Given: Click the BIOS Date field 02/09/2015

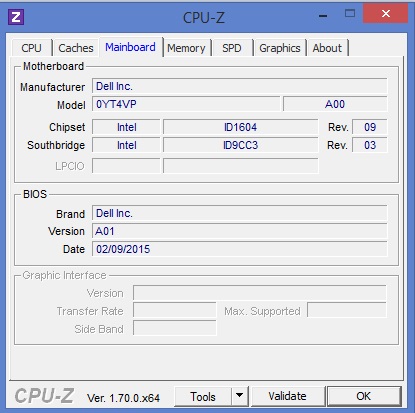Looking at the screenshot, I should coord(240,249).
